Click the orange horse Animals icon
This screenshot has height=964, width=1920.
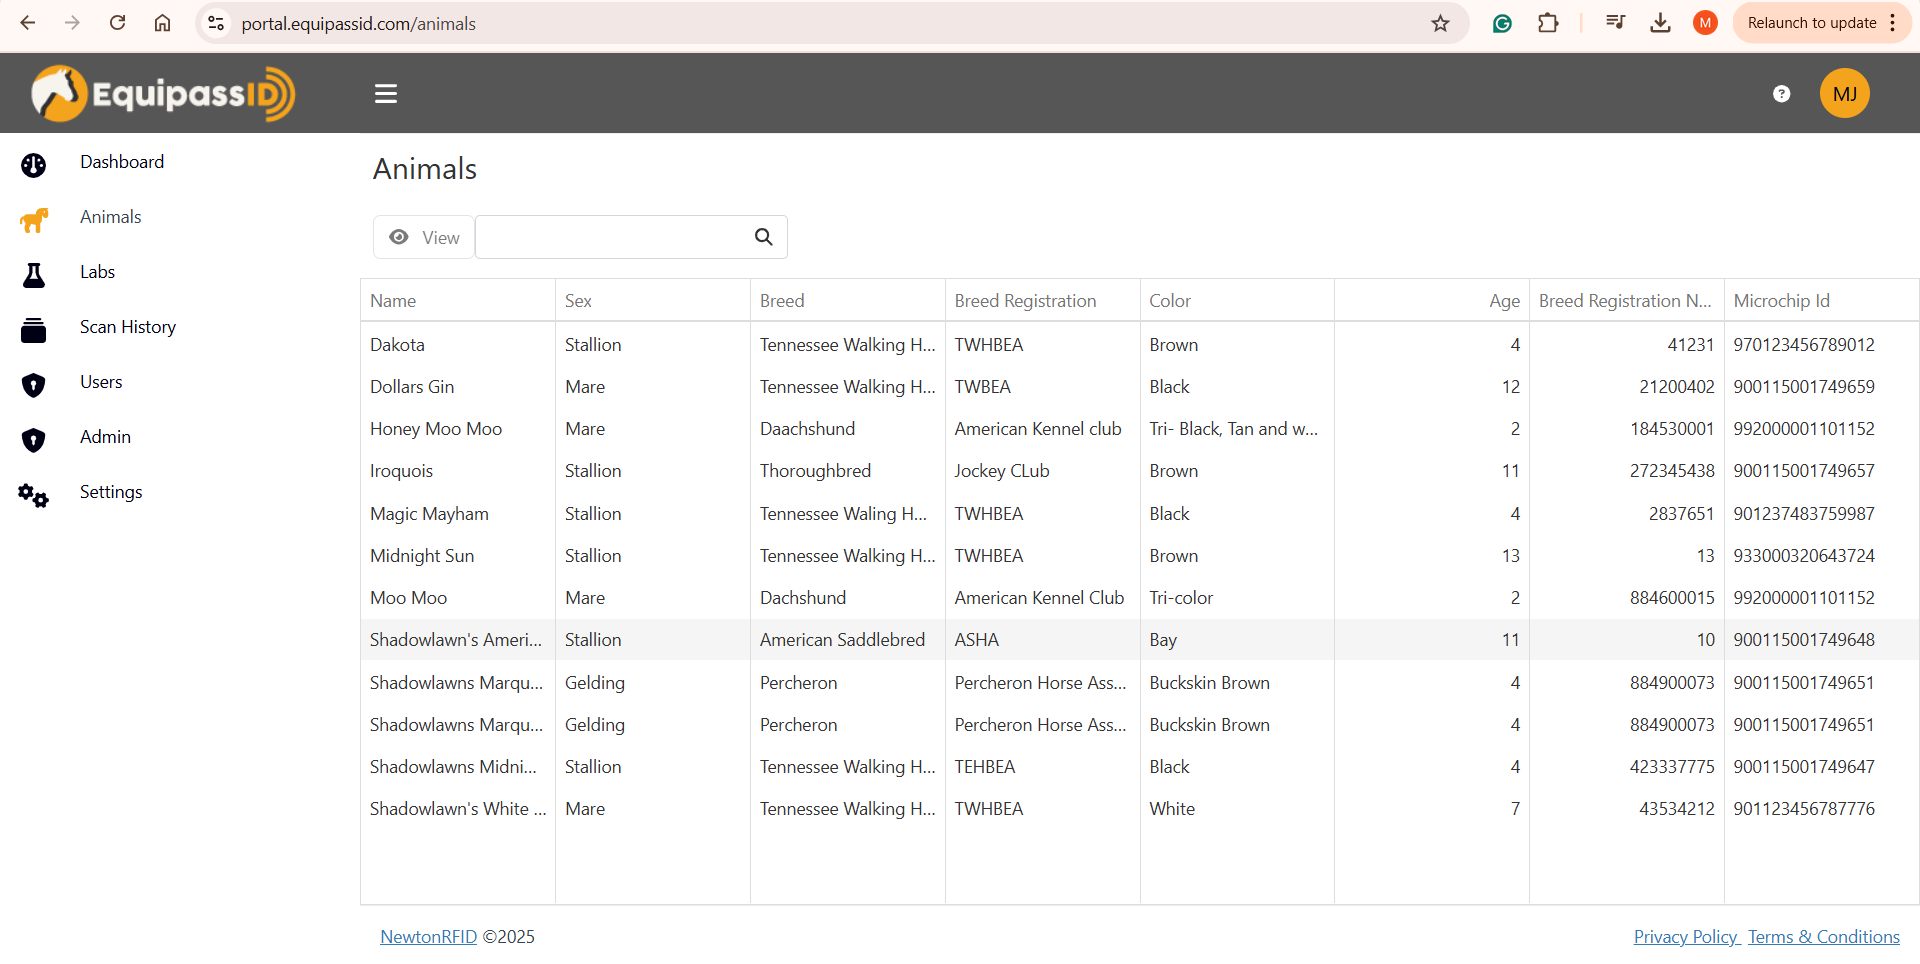34,220
